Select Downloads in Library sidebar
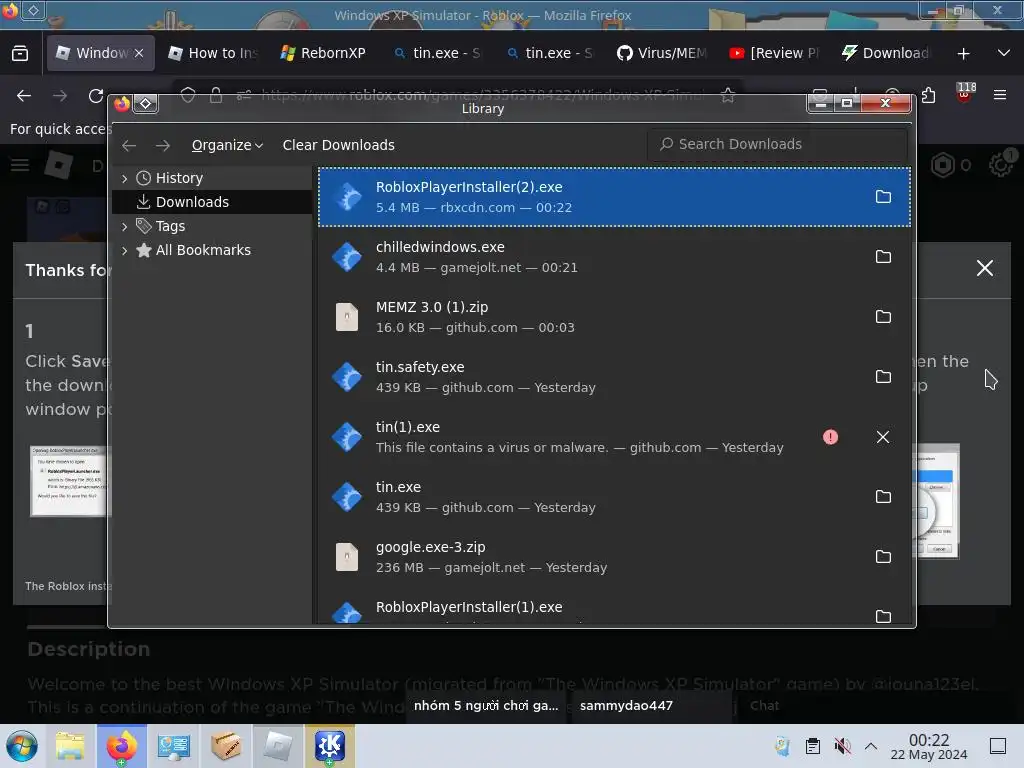The width and height of the screenshot is (1024, 768). 212,202
